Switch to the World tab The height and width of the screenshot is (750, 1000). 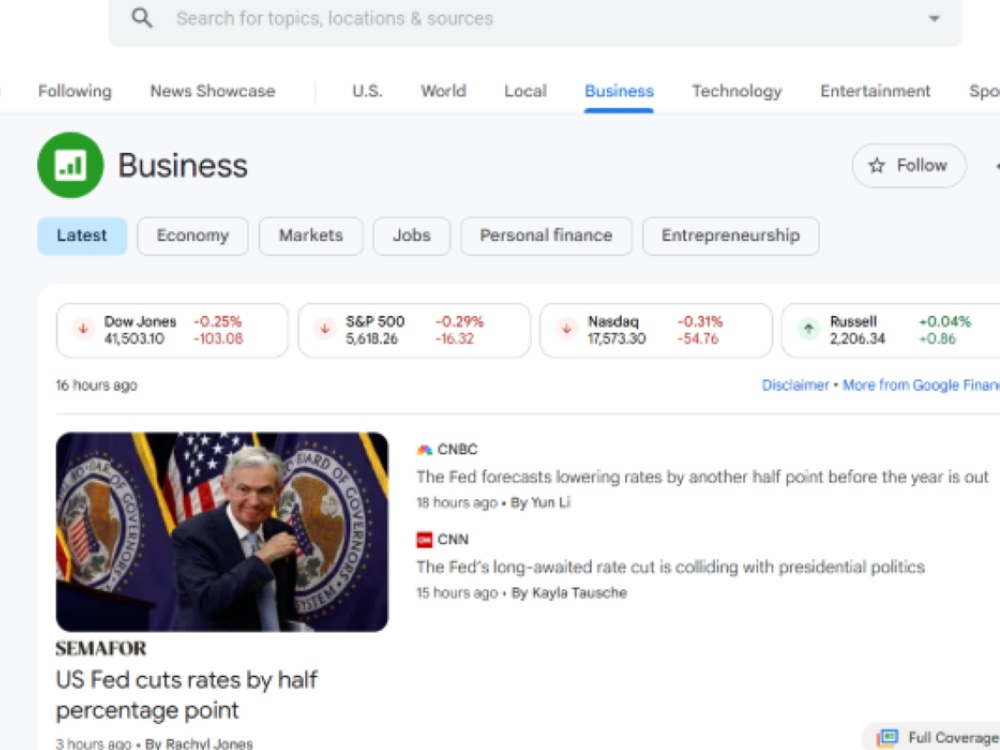click(x=443, y=91)
